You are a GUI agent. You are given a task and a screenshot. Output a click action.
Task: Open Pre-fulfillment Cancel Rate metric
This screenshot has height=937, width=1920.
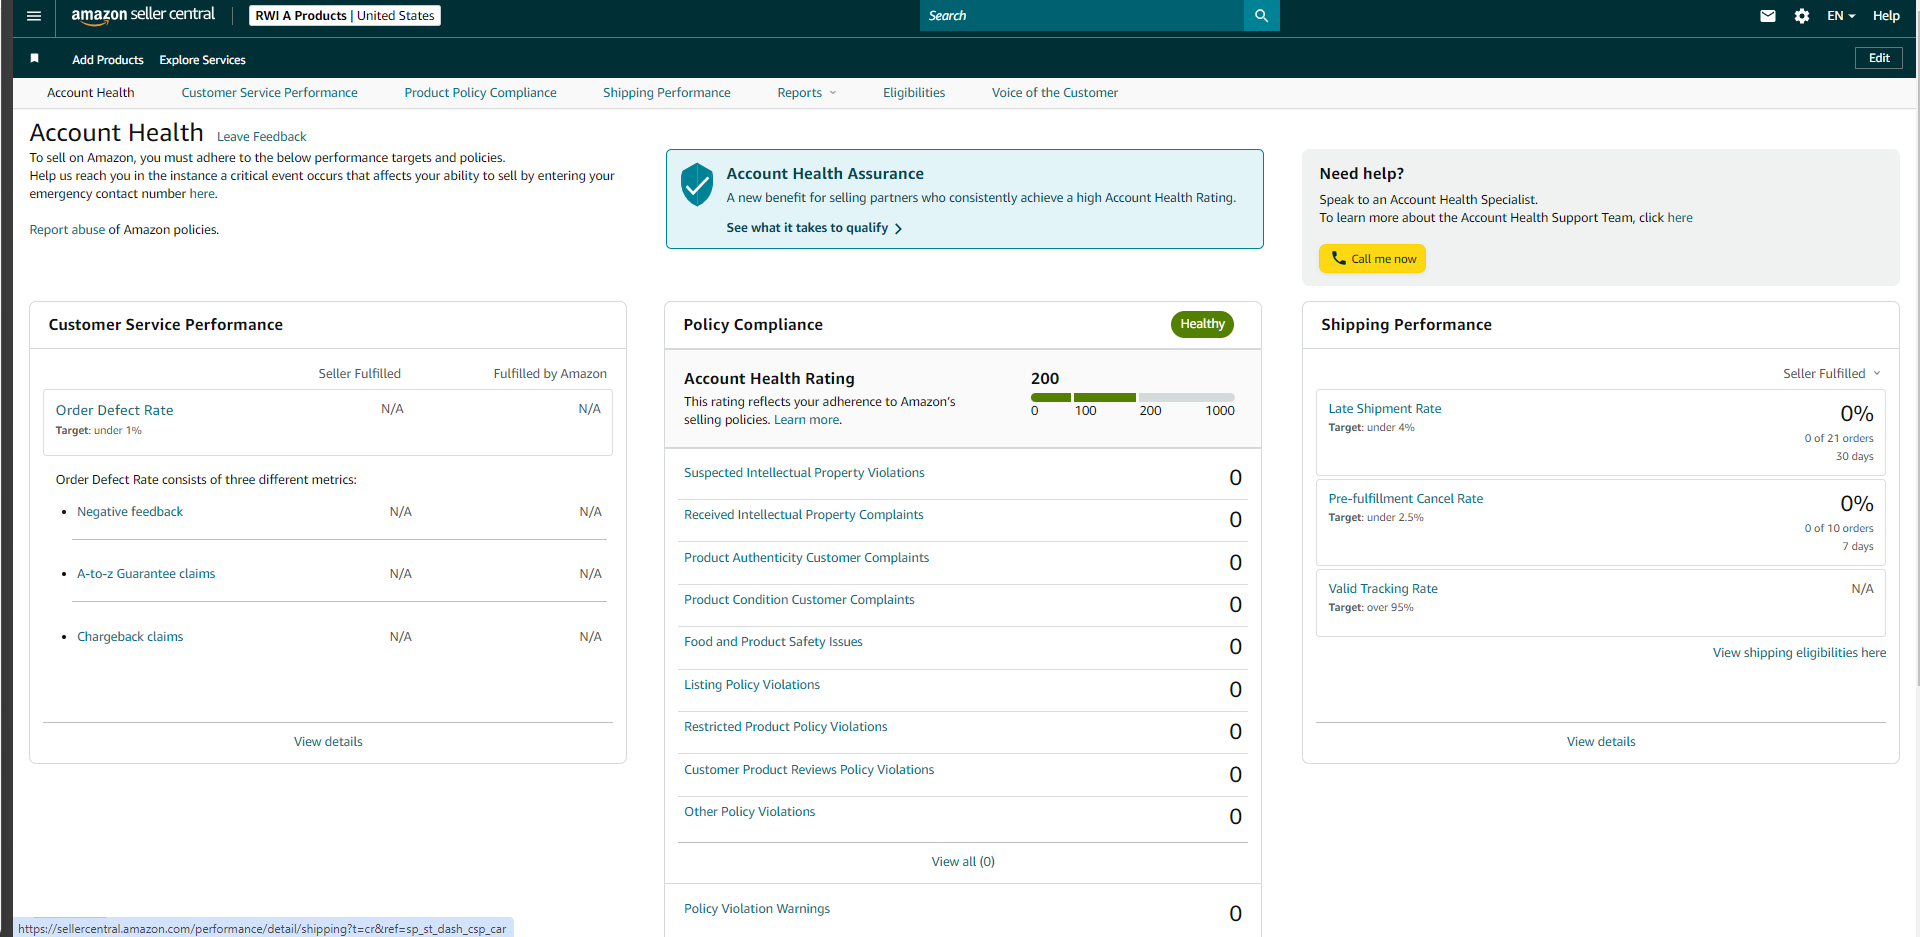(x=1406, y=499)
